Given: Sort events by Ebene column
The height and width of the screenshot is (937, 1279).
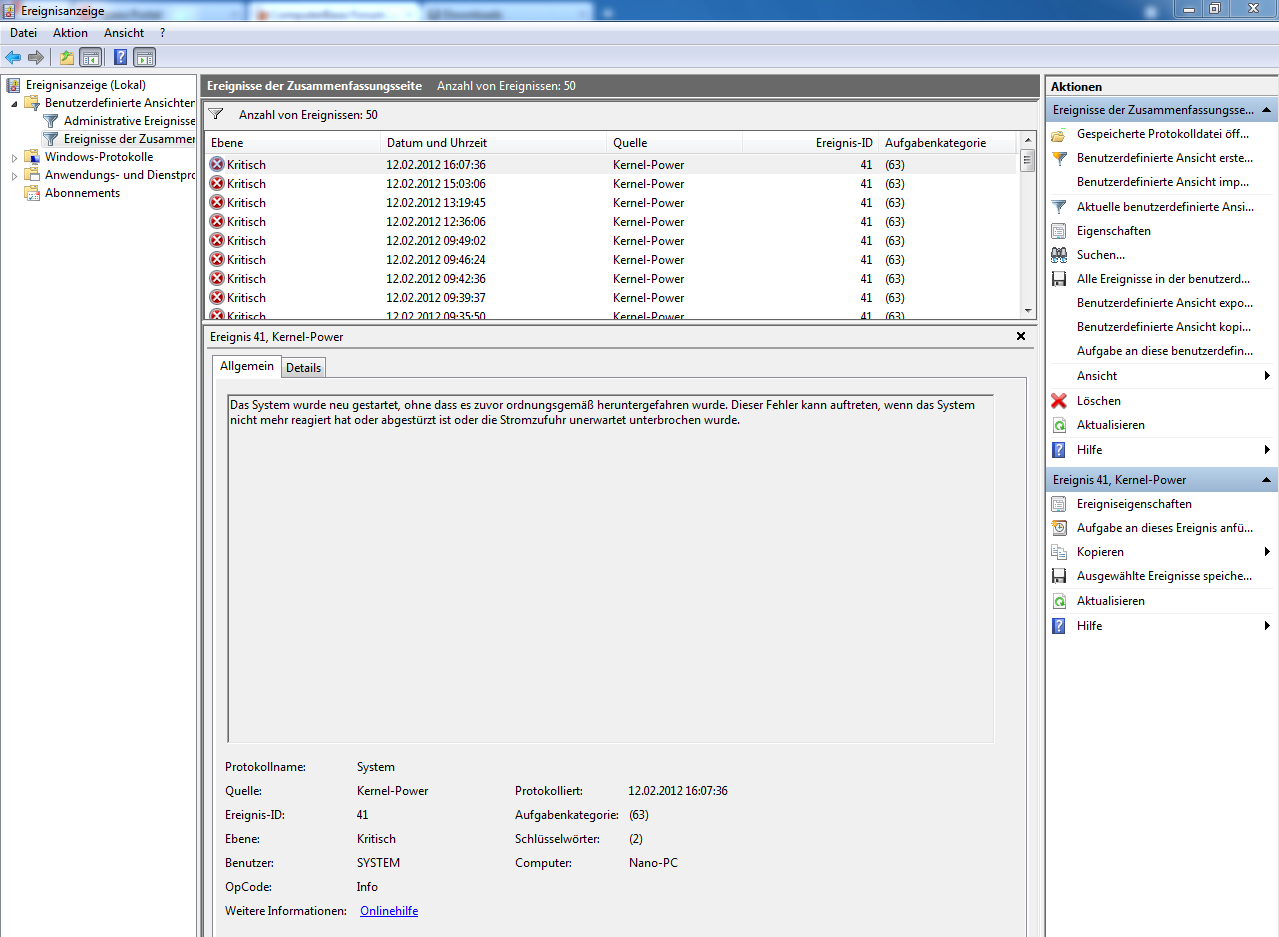Looking at the screenshot, I should coord(292,143).
